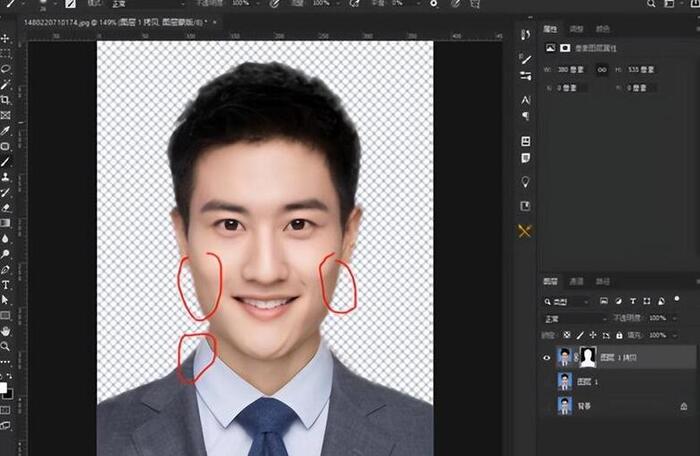Click the link chain between layer and mask

(x=576, y=357)
